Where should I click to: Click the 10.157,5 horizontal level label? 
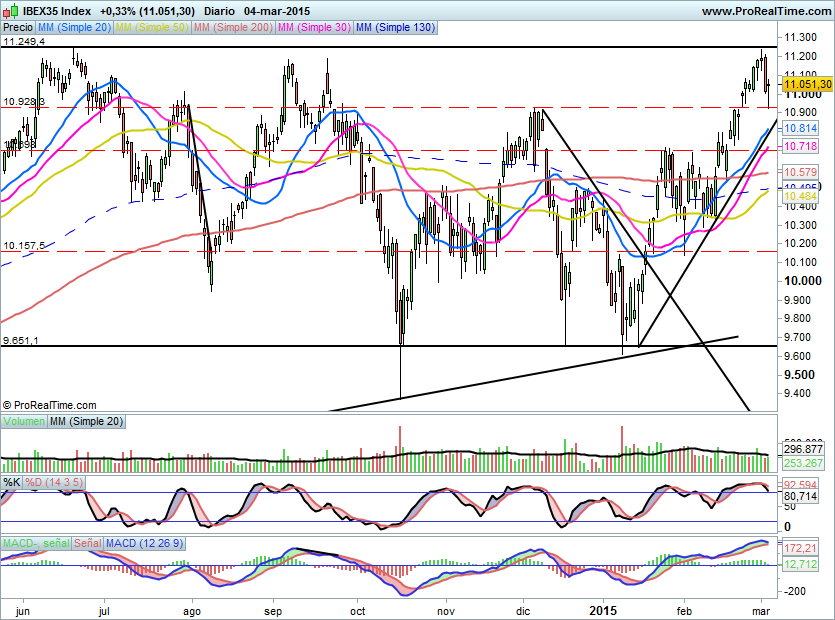click(24, 246)
